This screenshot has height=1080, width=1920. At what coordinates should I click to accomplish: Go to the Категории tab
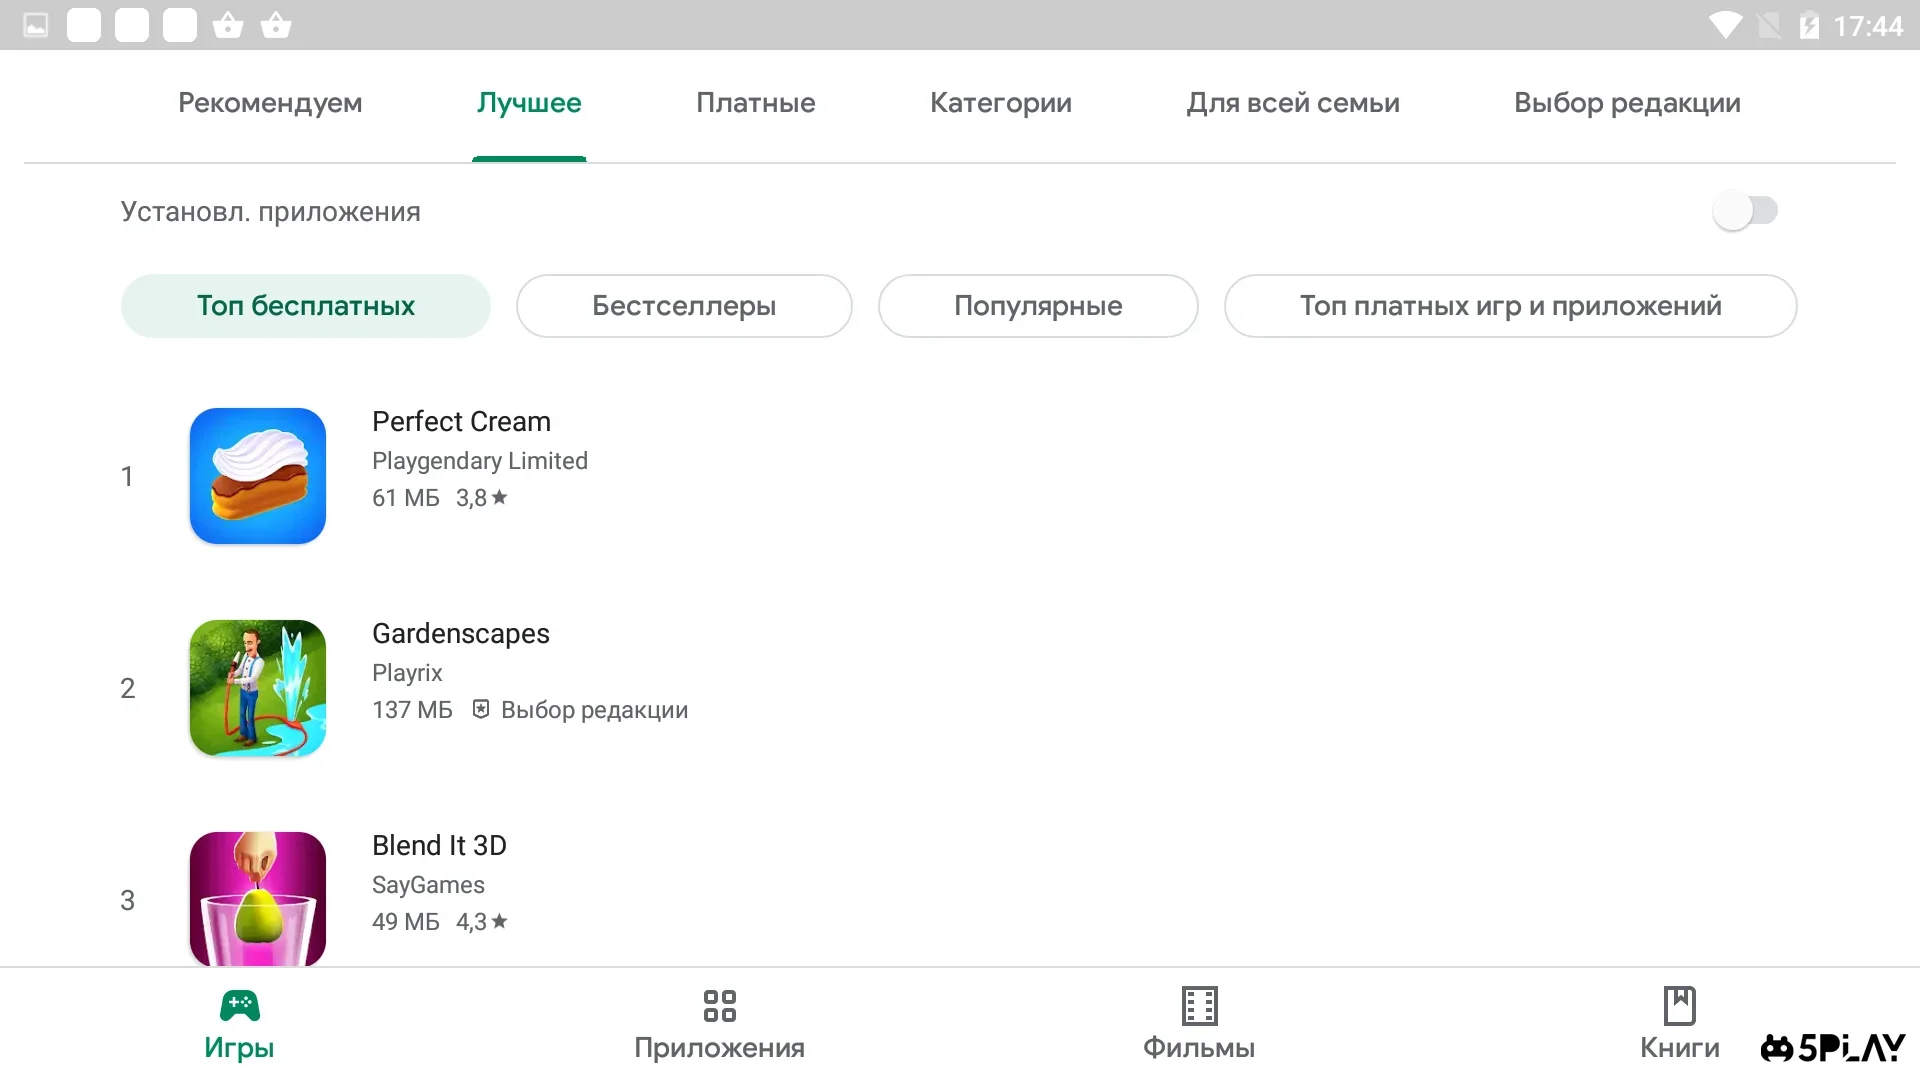(x=1000, y=103)
